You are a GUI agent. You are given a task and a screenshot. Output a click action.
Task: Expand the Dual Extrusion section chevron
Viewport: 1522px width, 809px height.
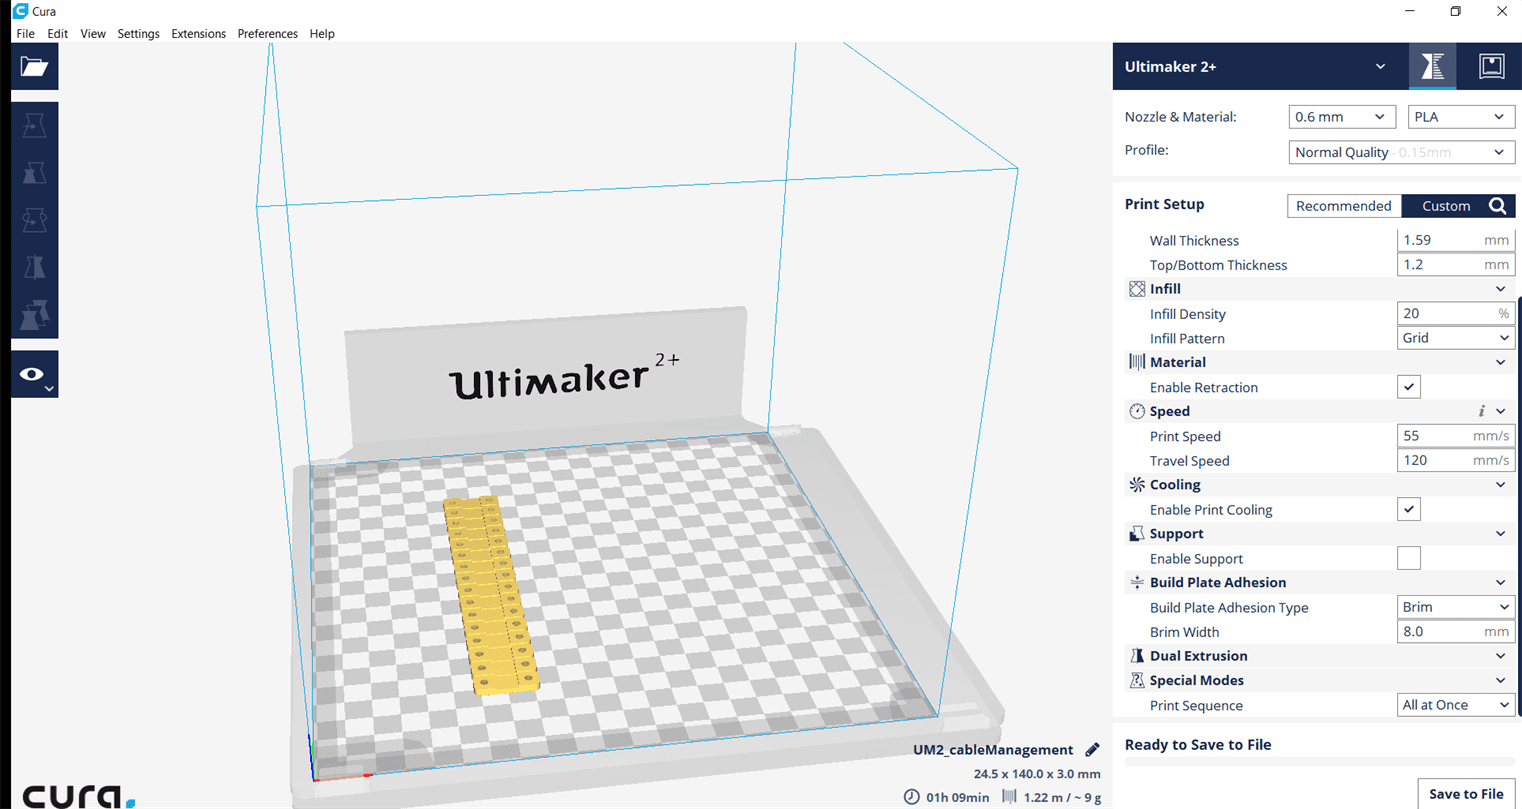click(x=1500, y=656)
